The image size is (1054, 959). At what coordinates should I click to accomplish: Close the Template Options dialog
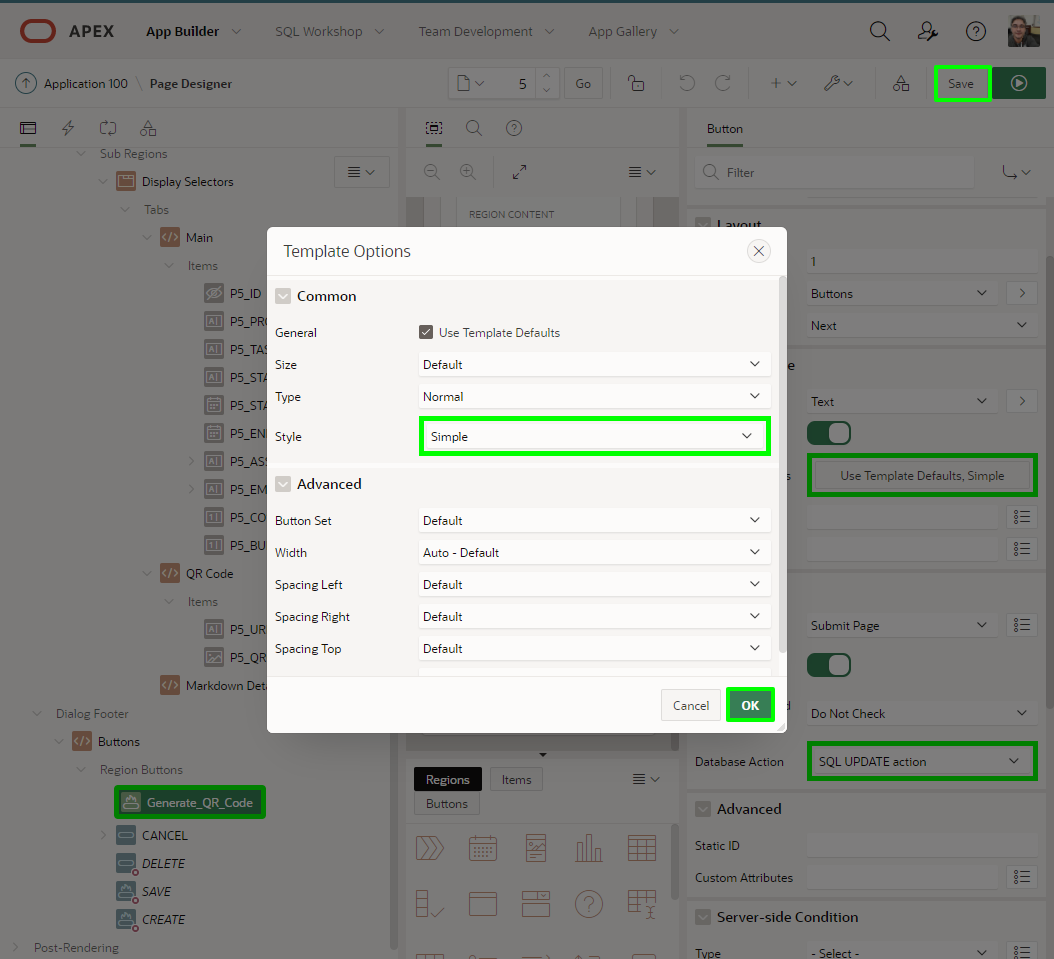pyautogui.click(x=759, y=251)
